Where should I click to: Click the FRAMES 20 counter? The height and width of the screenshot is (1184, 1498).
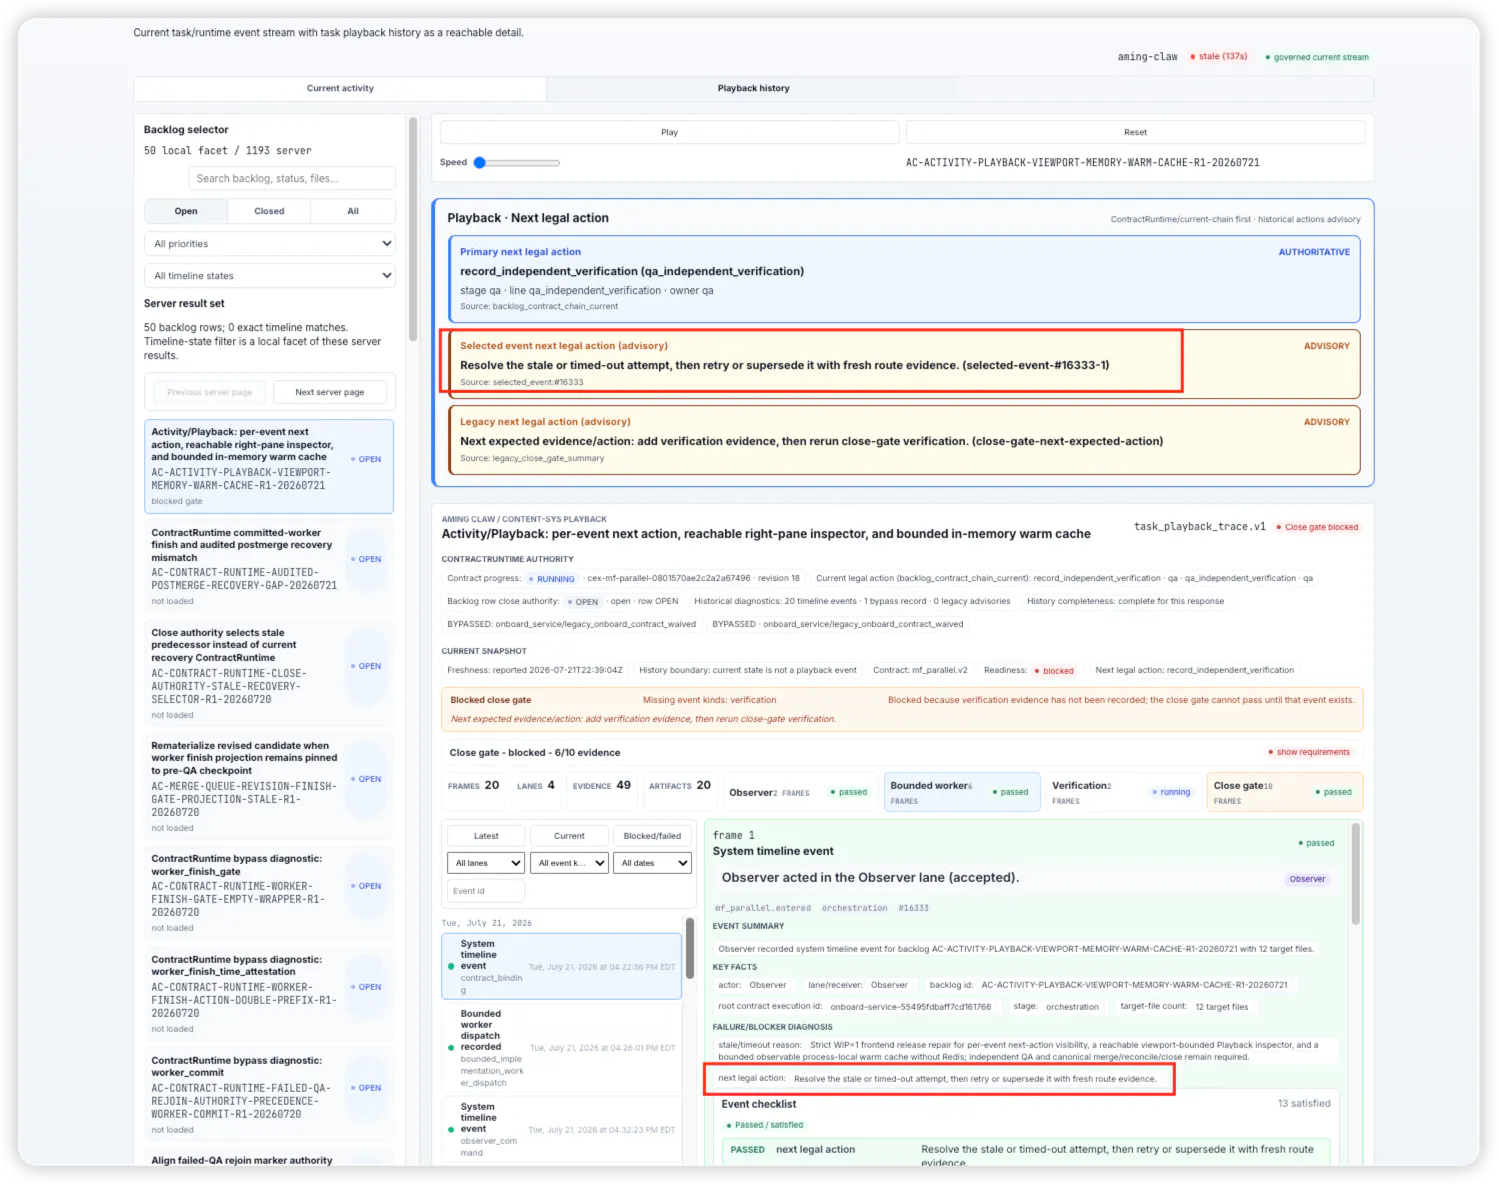[x=474, y=786]
